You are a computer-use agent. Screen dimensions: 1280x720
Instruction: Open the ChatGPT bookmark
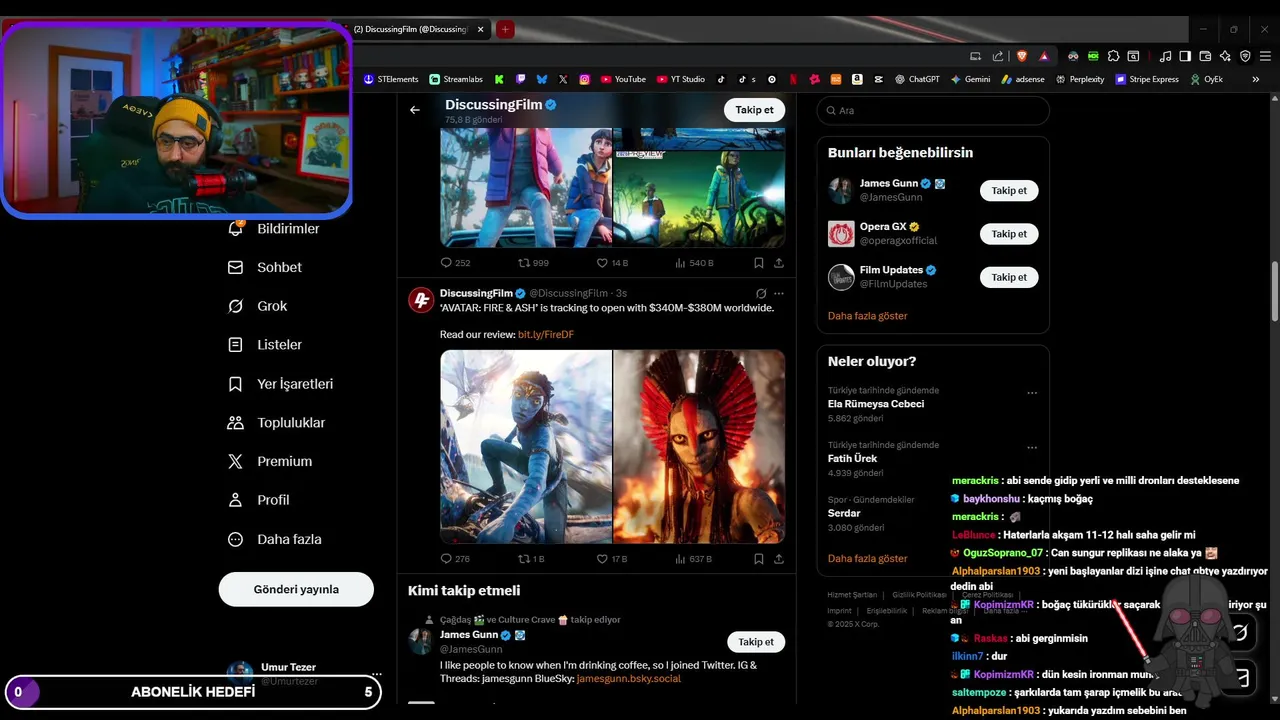click(x=917, y=79)
